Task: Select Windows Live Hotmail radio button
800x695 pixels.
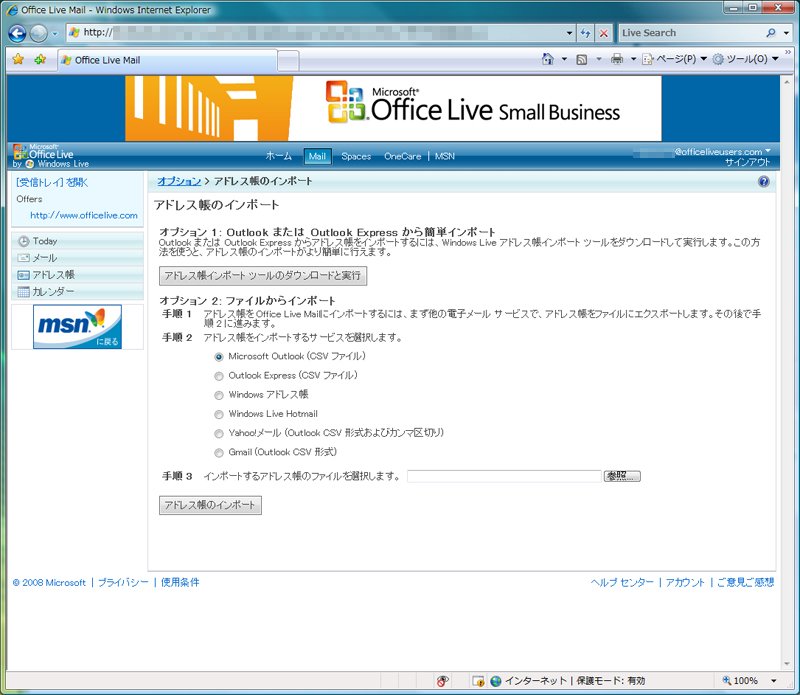Action: click(x=219, y=414)
